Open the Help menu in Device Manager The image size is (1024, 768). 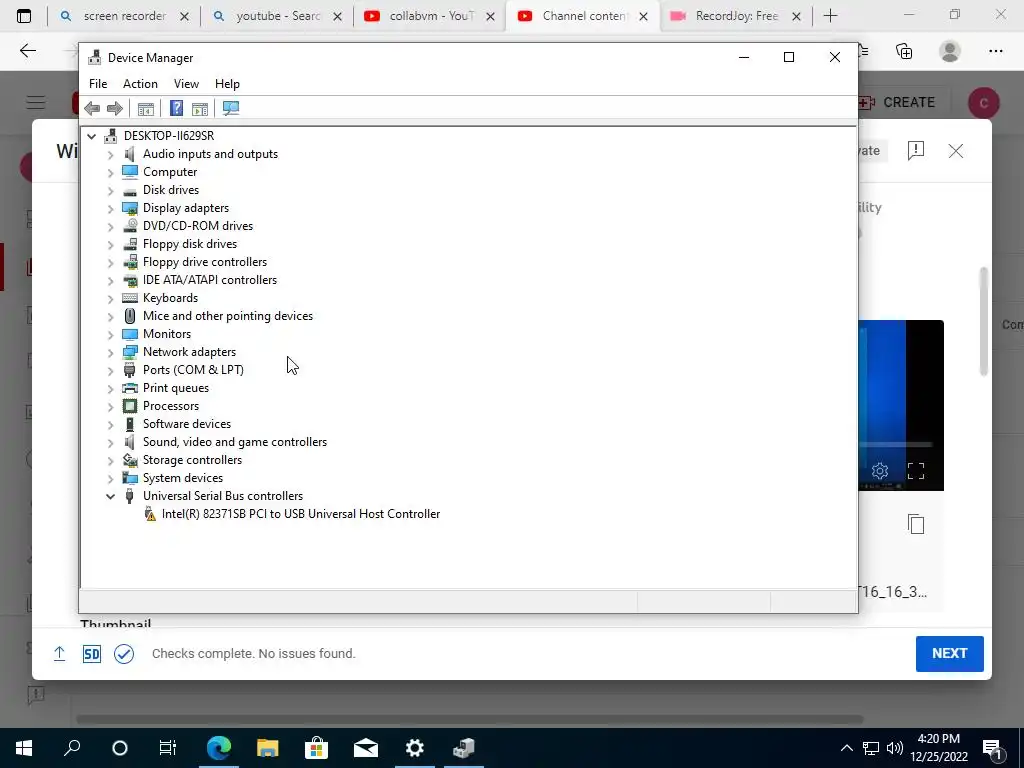pos(227,84)
